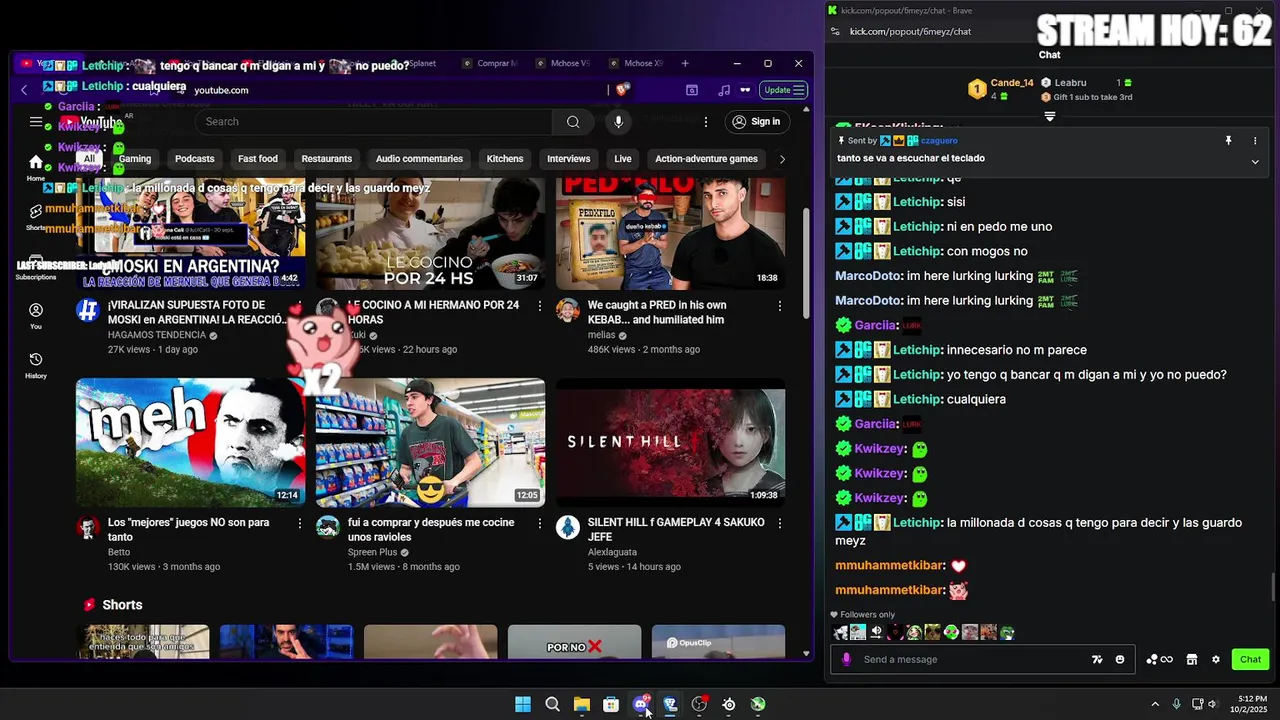
Task: Open SILENT HILL video thumbnail
Action: pos(671,443)
